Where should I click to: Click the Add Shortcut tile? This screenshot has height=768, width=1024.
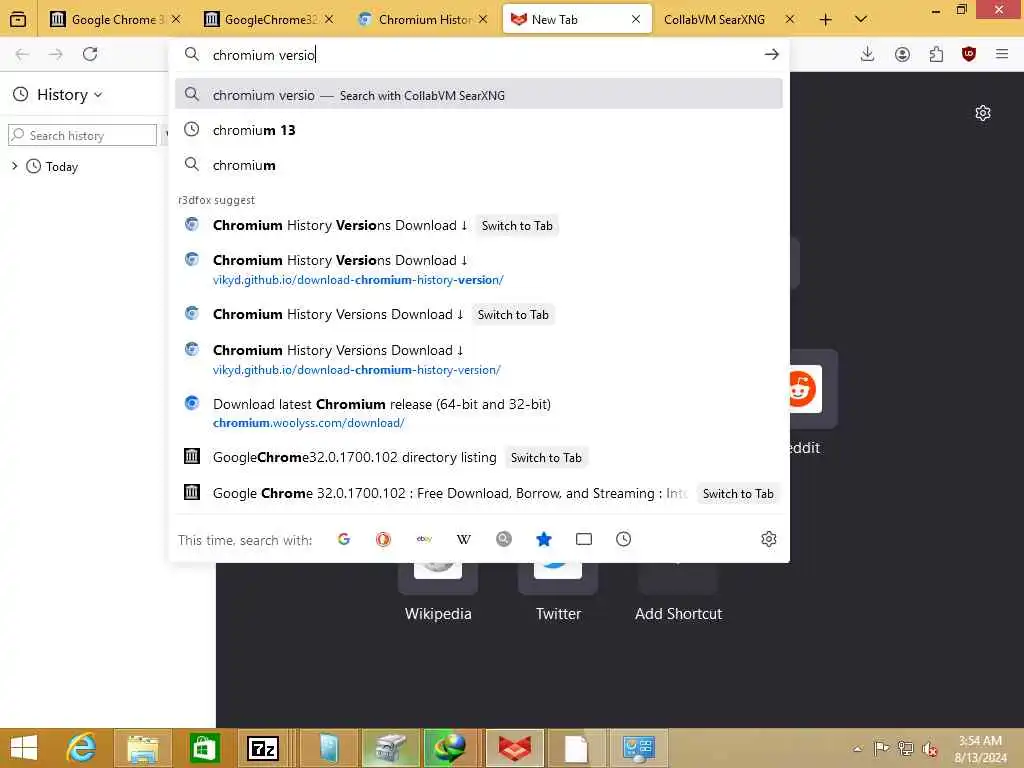678,591
